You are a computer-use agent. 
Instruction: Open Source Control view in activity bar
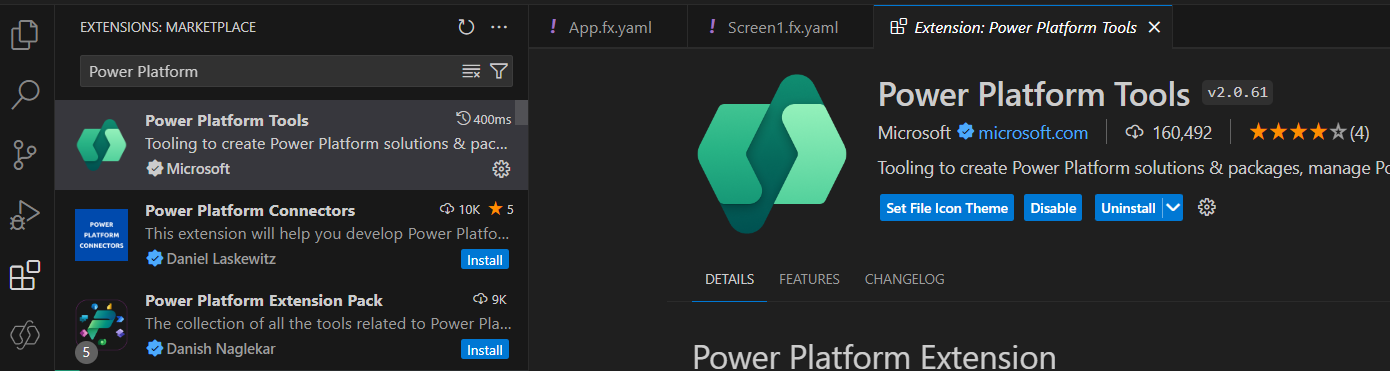(x=25, y=155)
